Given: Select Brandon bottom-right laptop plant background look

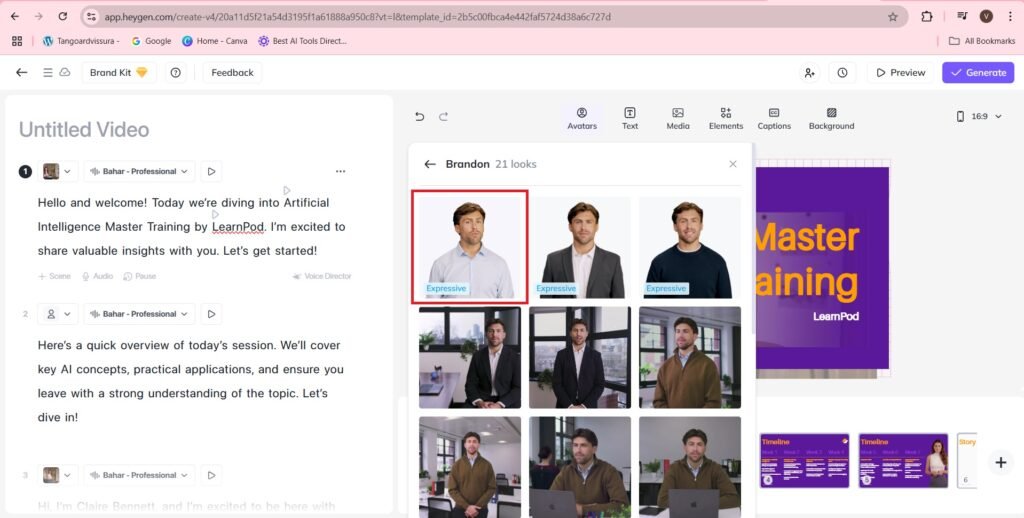Looking at the screenshot, I should [x=690, y=467].
